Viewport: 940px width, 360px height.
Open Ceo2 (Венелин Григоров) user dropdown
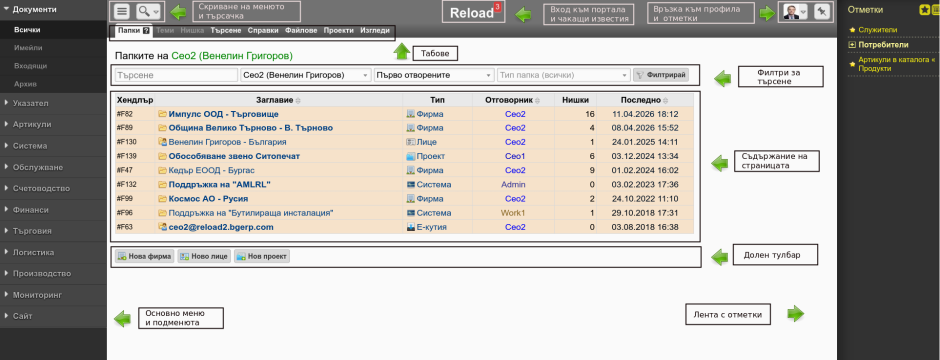[x=306, y=75]
